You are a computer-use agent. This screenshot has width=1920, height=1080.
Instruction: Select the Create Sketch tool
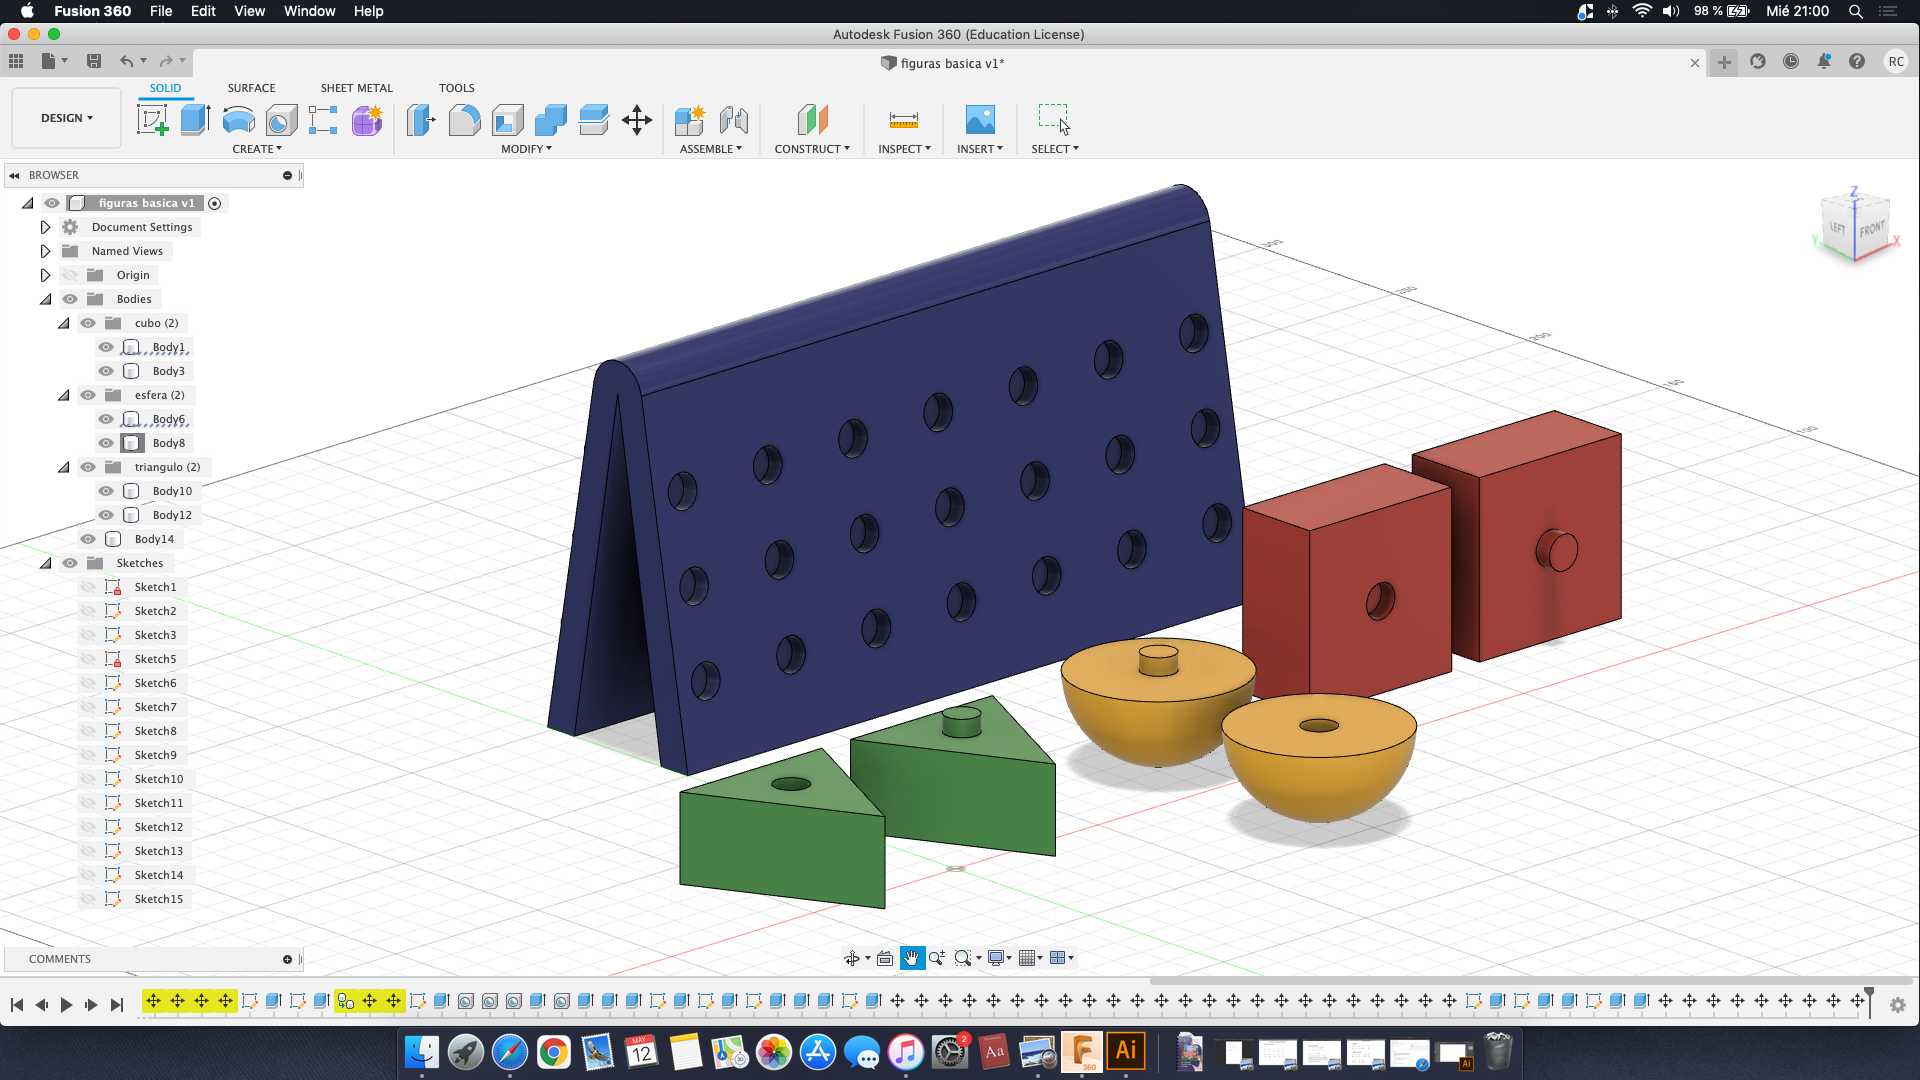pyautogui.click(x=153, y=118)
